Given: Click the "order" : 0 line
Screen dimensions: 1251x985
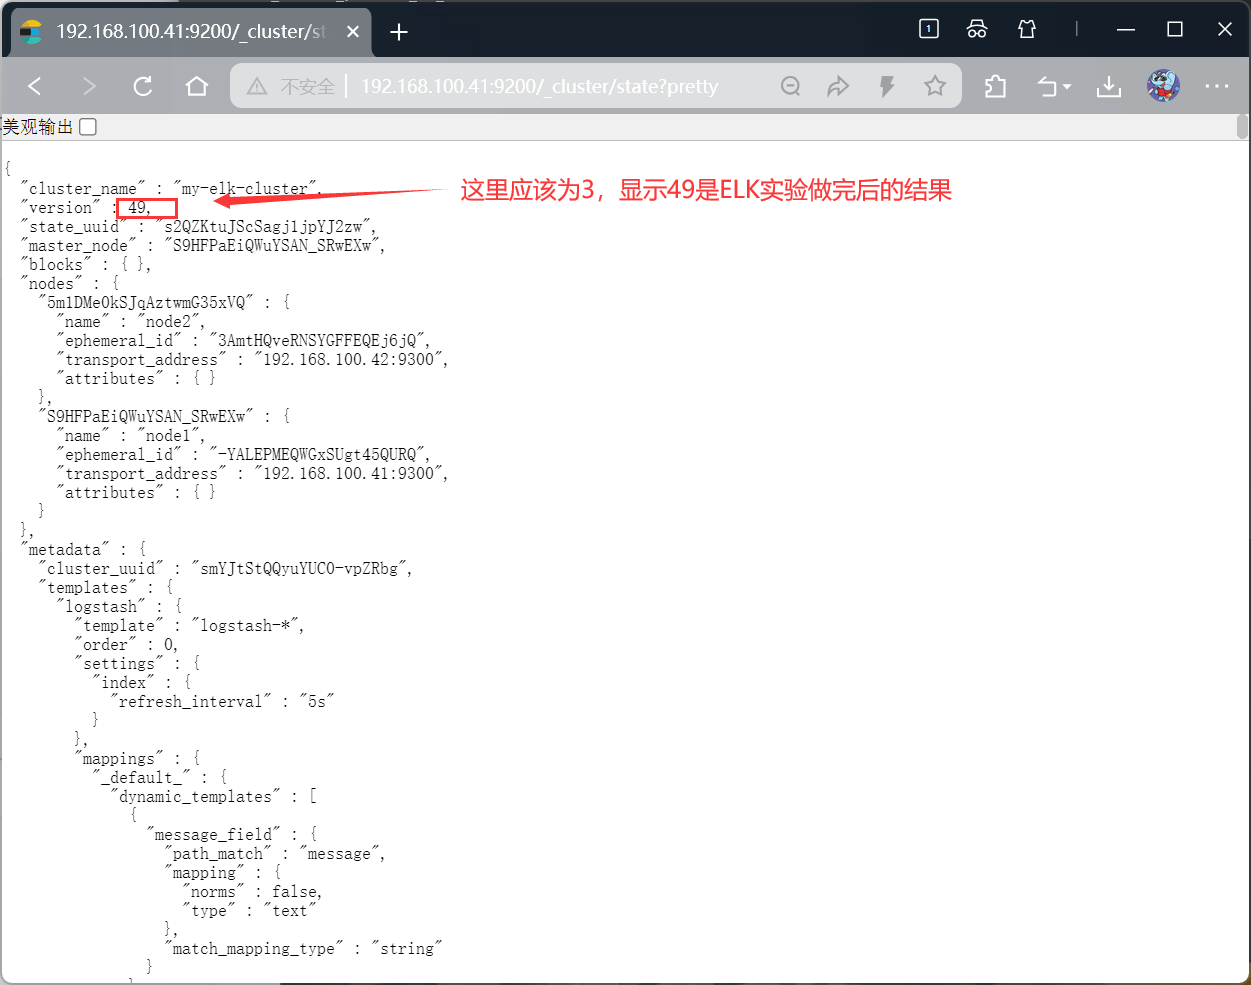Looking at the screenshot, I should (x=126, y=645).
